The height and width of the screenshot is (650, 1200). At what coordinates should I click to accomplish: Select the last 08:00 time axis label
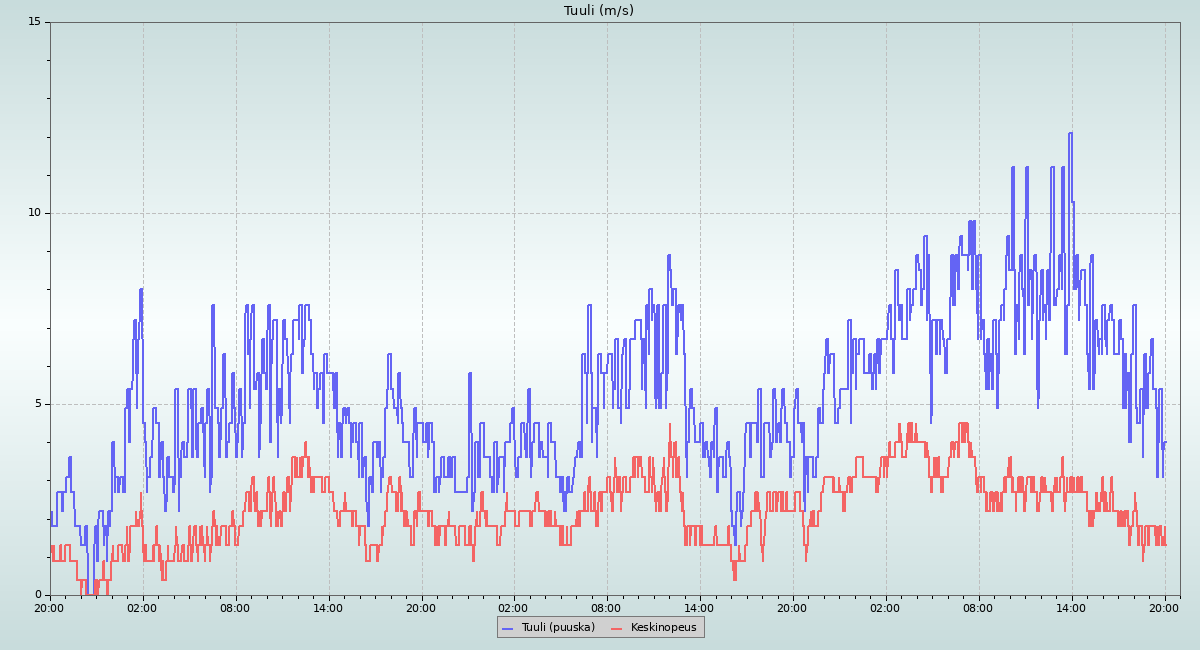pos(979,607)
